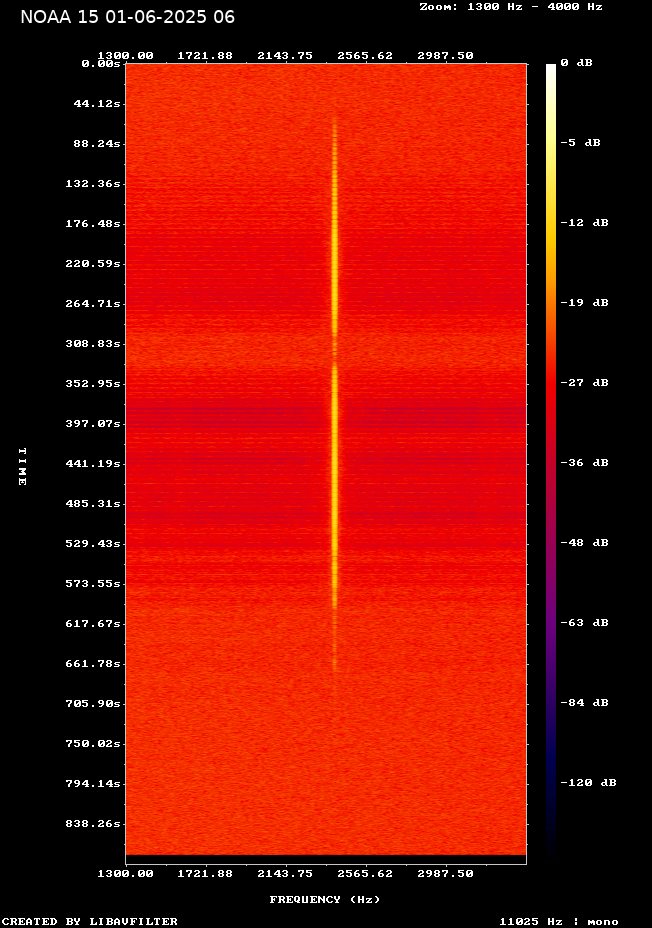Click the '264.71s' time axis label
The image size is (652, 928).
pyautogui.click(x=93, y=304)
